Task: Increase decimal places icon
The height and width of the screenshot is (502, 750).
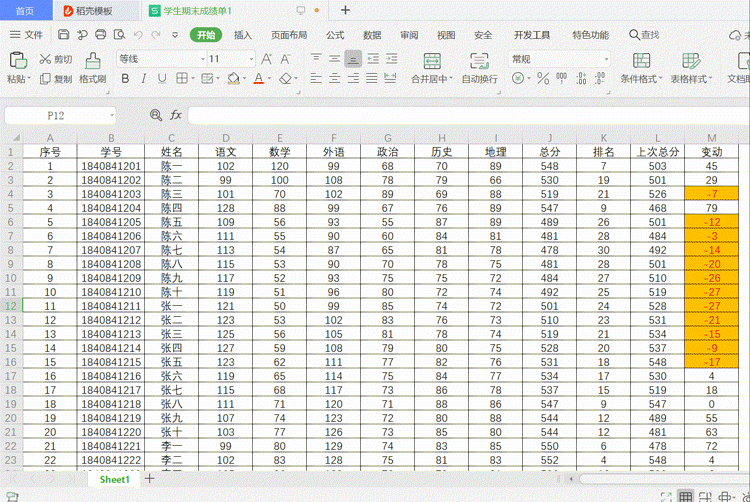Action: 581,78
